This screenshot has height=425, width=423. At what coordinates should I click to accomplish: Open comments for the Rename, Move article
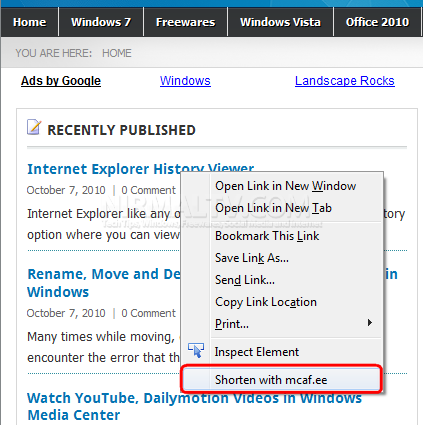click(x=148, y=313)
